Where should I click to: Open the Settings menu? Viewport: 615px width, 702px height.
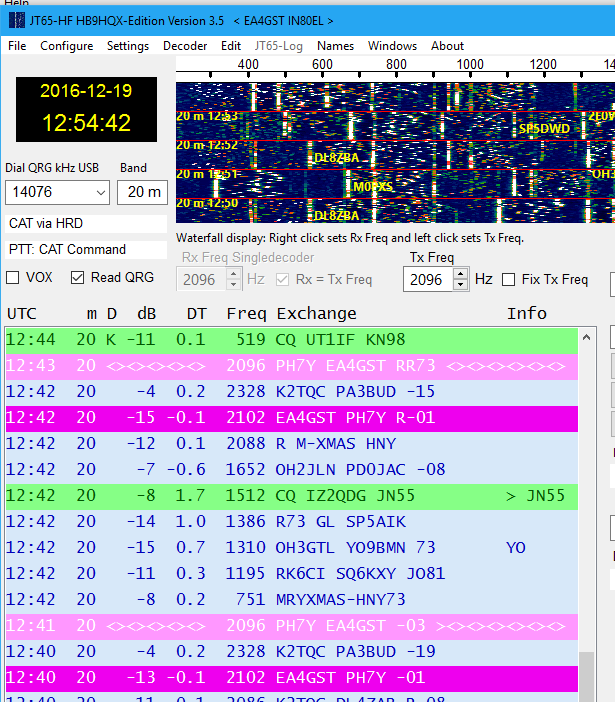point(128,46)
